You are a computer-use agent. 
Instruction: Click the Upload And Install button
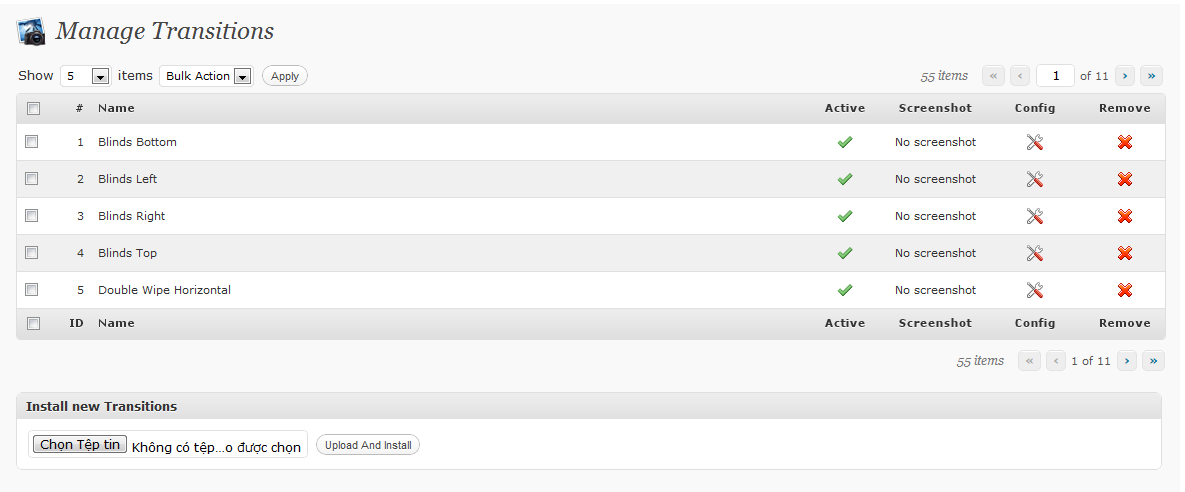click(x=368, y=445)
